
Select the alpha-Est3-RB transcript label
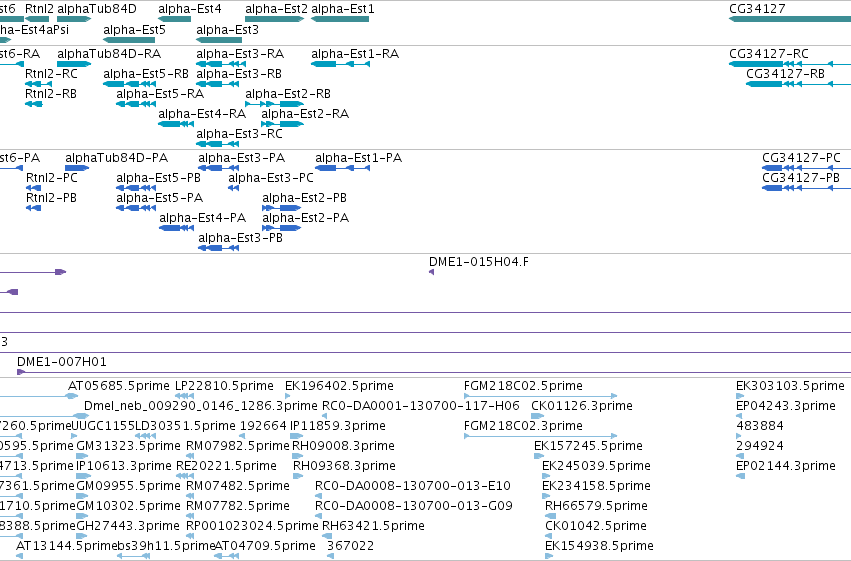click(239, 74)
